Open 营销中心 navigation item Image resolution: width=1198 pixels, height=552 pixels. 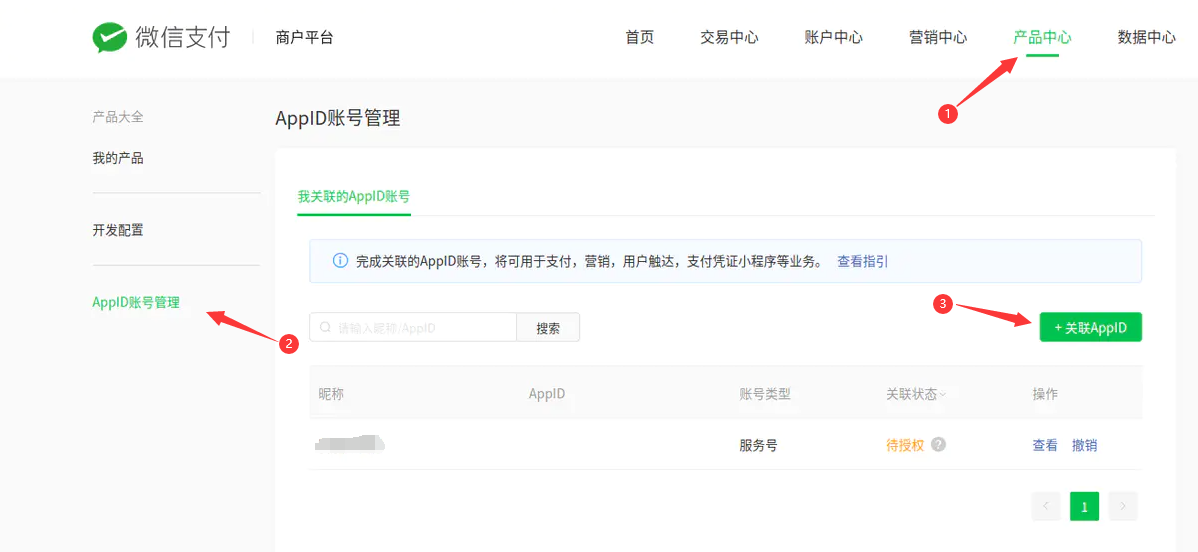tap(937, 37)
